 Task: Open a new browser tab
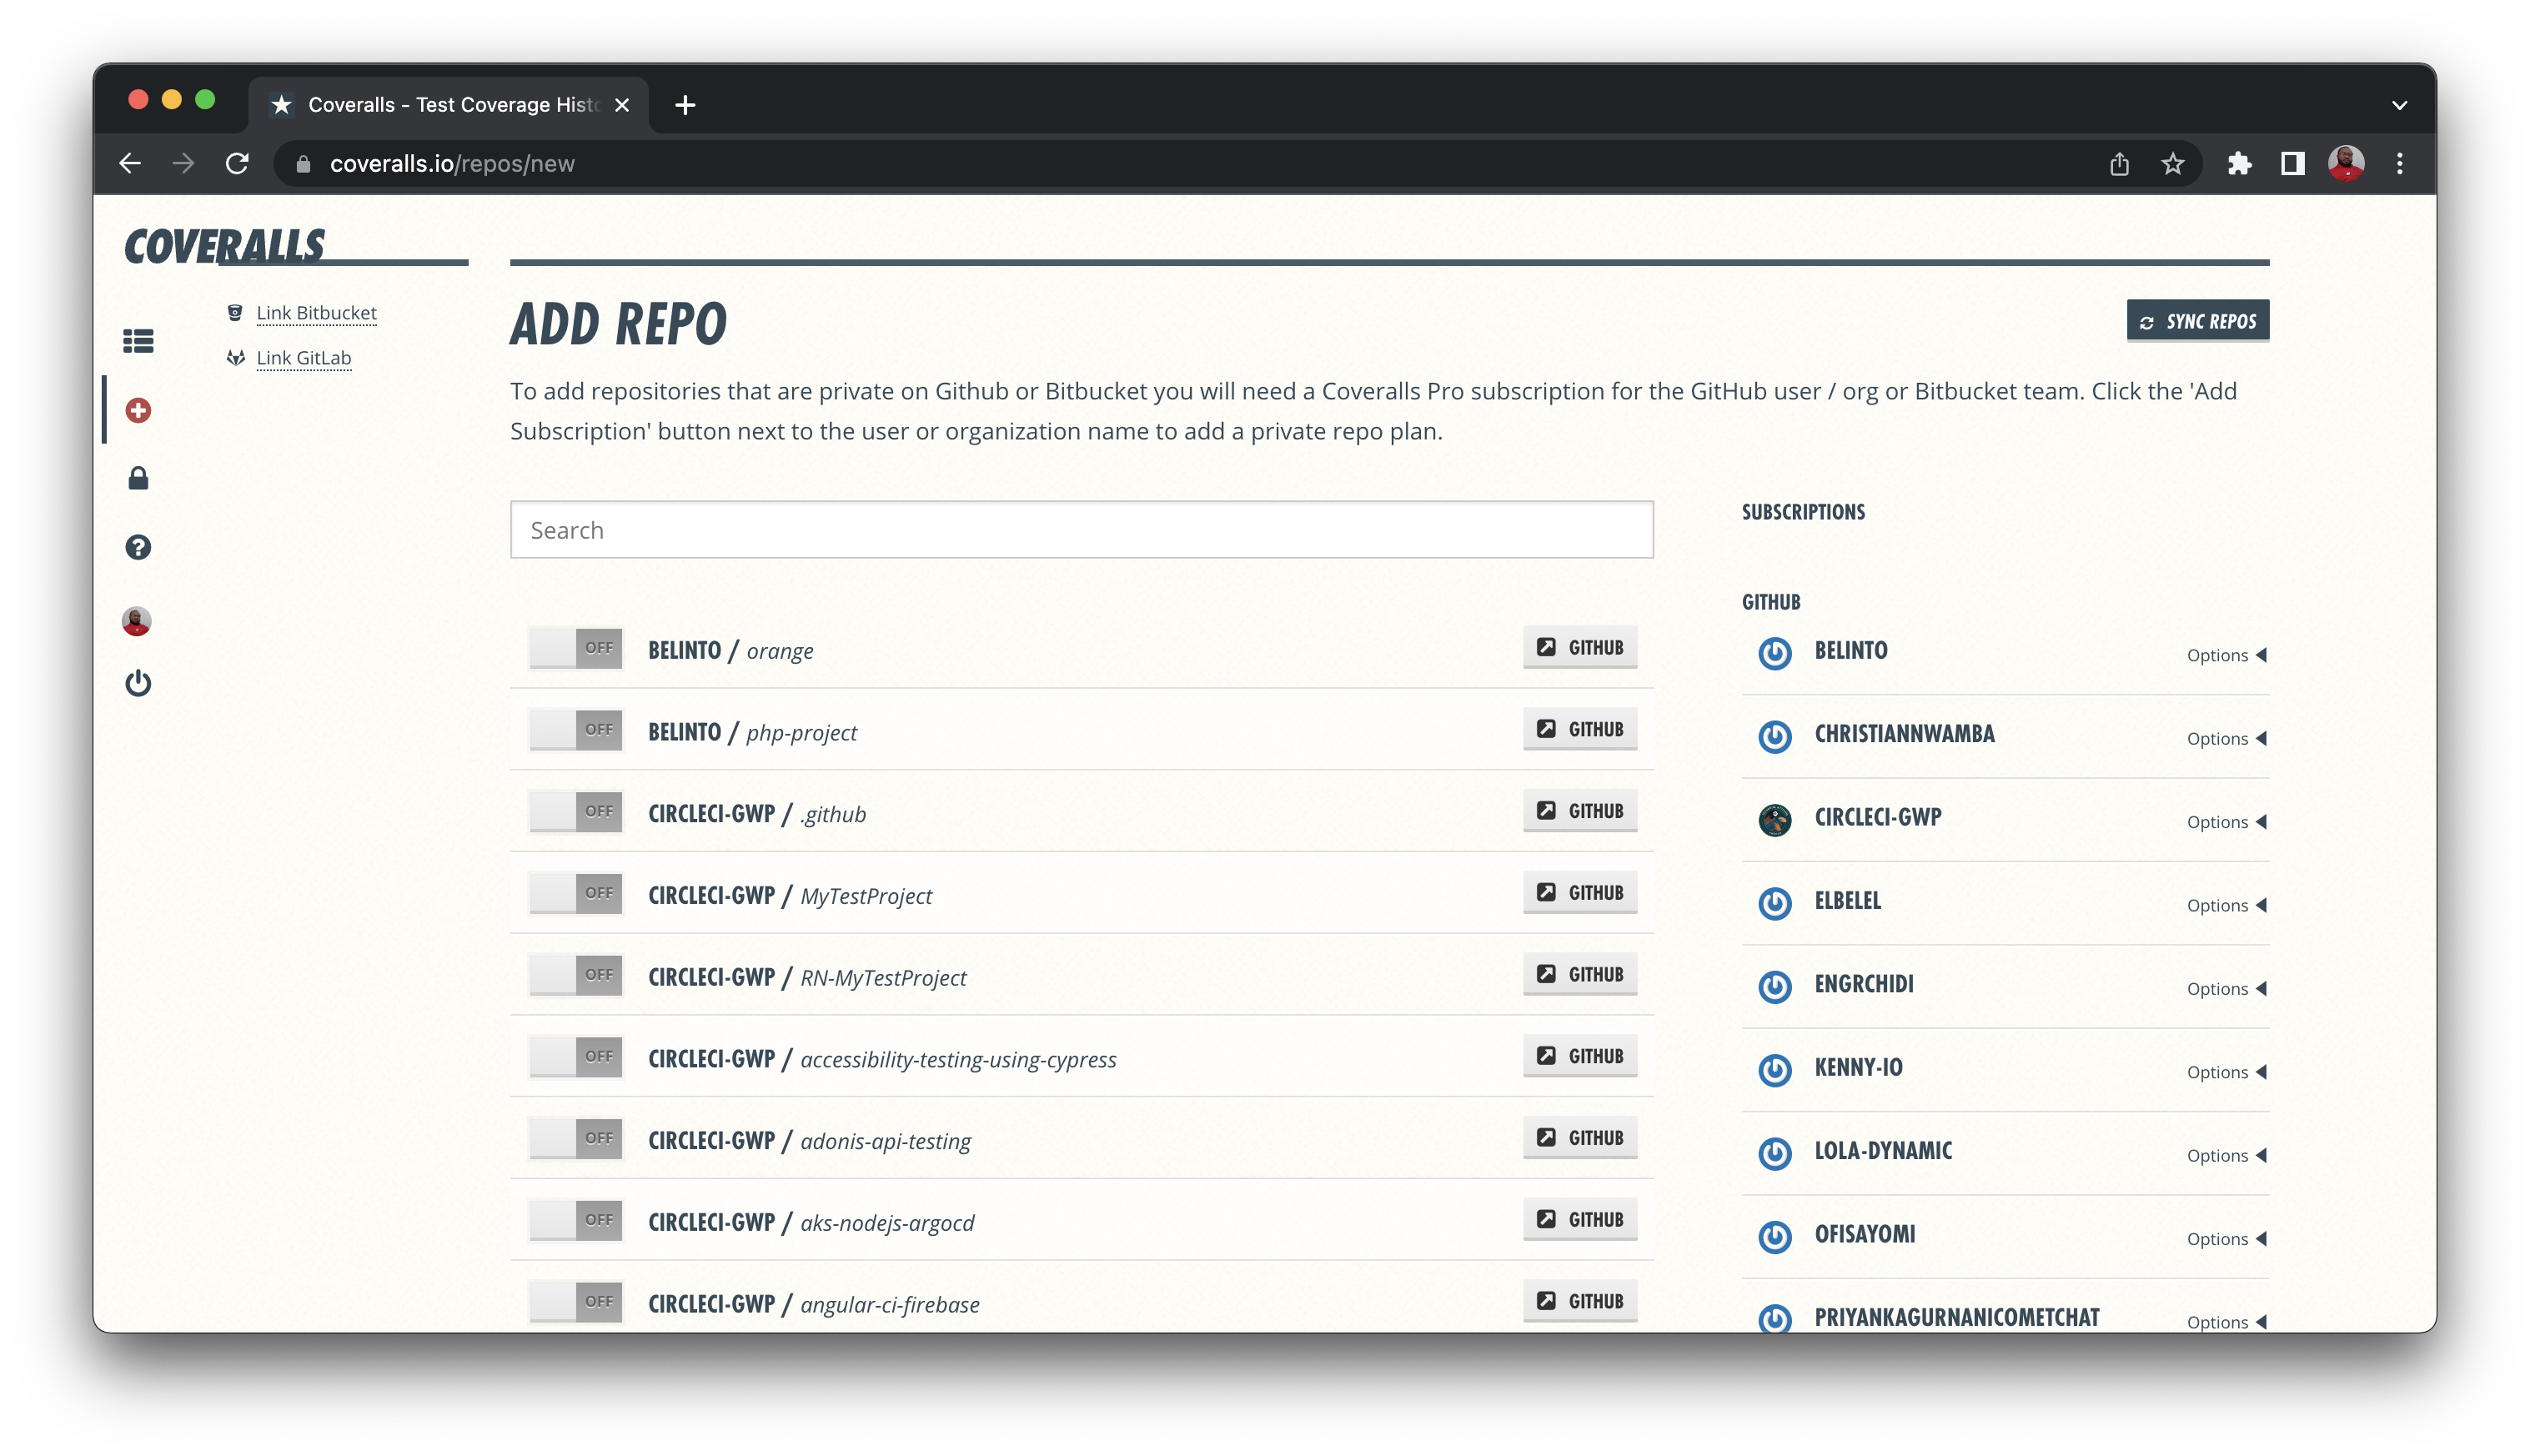click(x=685, y=104)
